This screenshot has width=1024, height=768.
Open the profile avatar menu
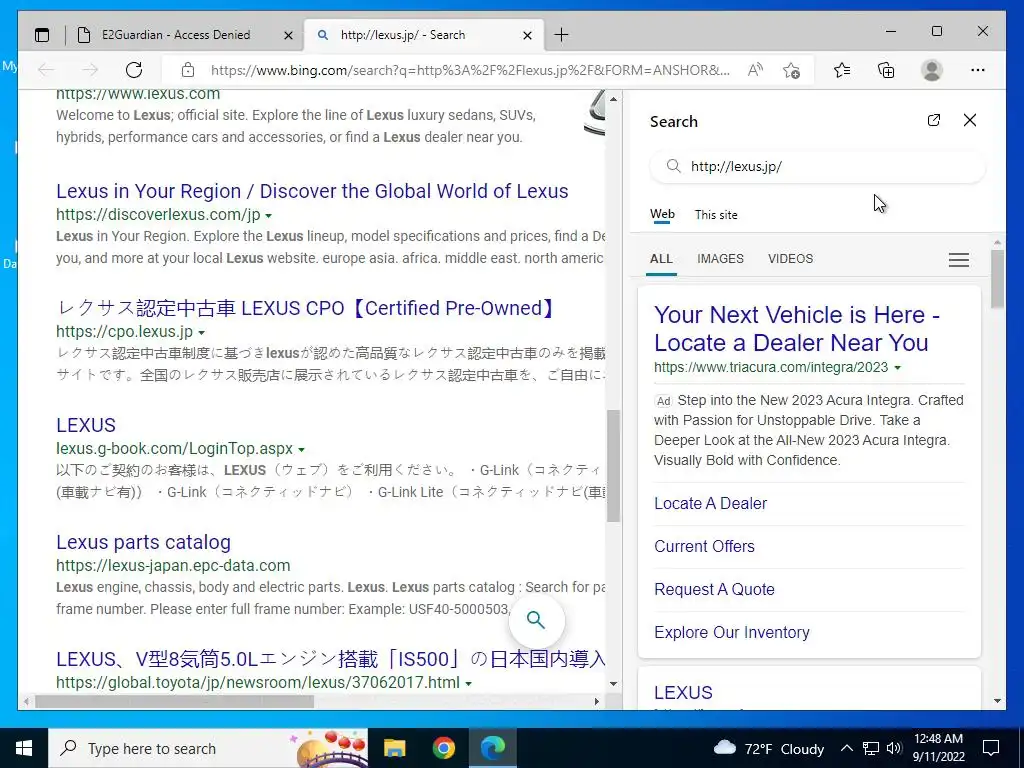tap(931, 70)
